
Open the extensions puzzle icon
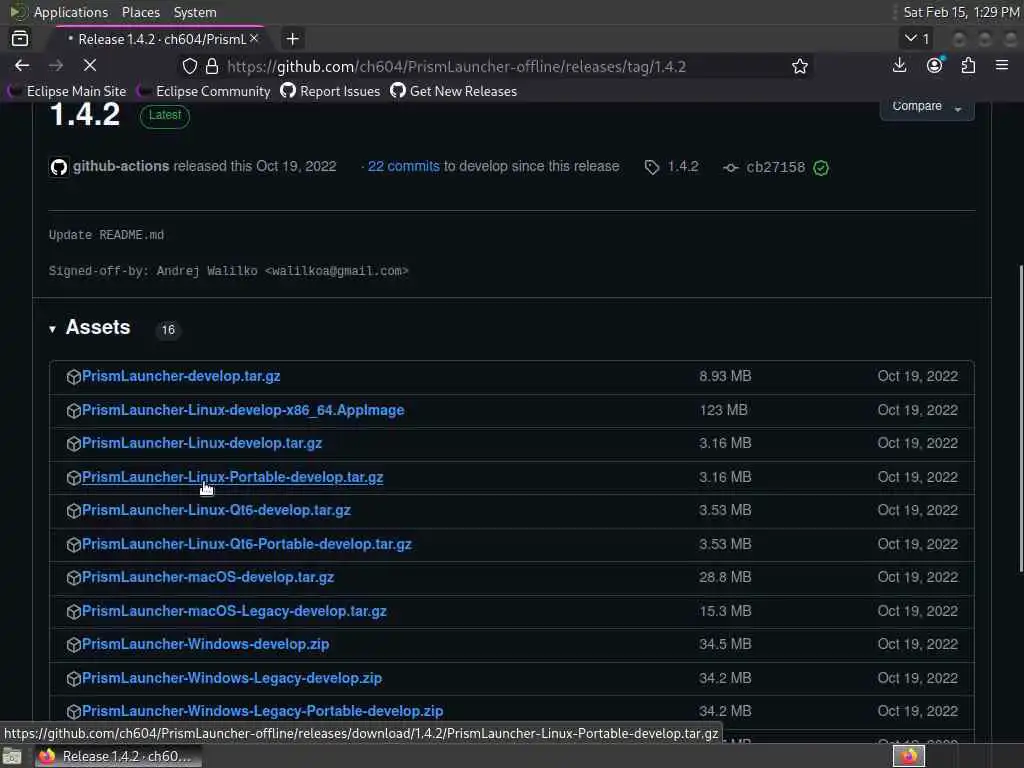point(968,65)
